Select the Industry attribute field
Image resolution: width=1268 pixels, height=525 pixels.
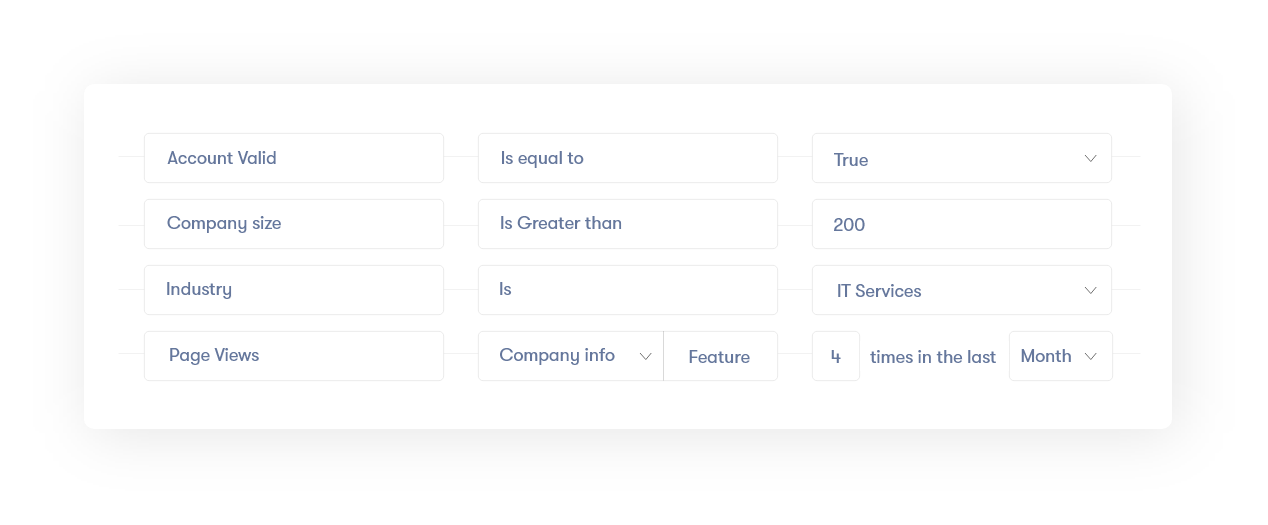click(x=293, y=290)
